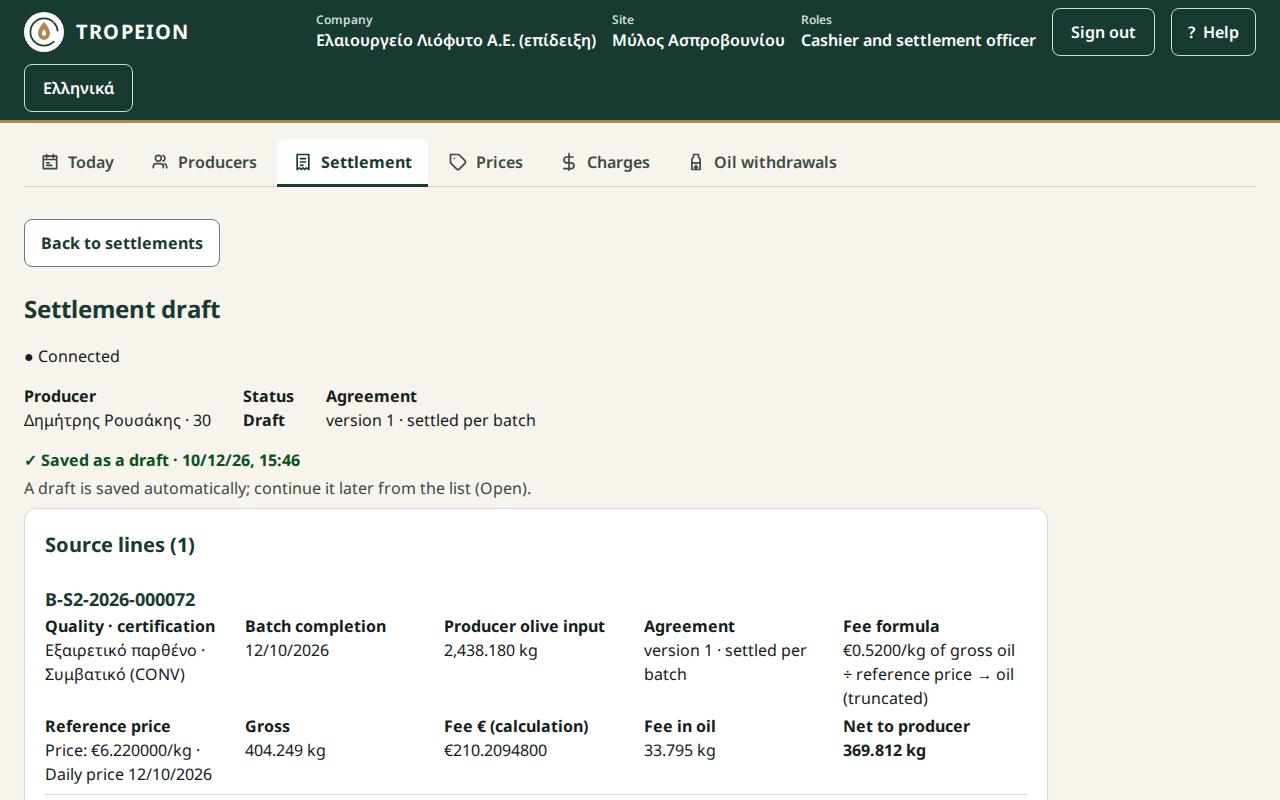
Task: Open the Charges tab
Action: click(x=605, y=162)
